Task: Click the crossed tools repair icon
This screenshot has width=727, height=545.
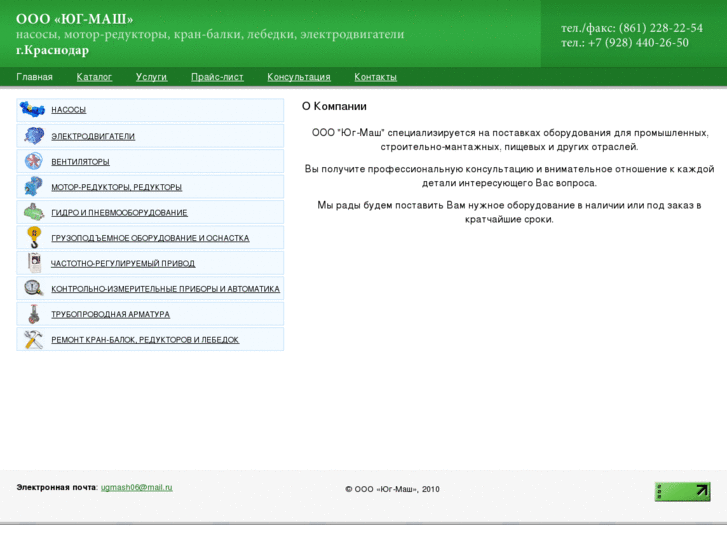Action: pyautogui.click(x=33, y=340)
